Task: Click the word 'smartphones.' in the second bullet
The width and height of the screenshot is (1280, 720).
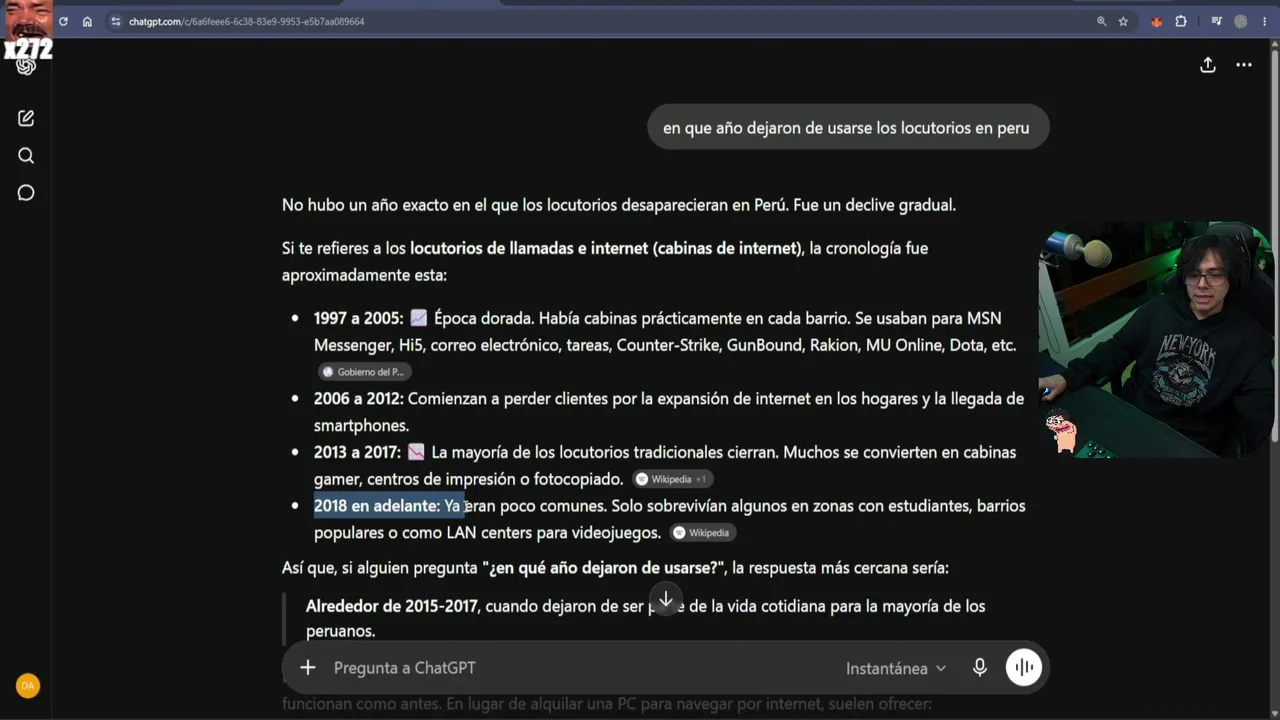Action: click(x=361, y=425)
